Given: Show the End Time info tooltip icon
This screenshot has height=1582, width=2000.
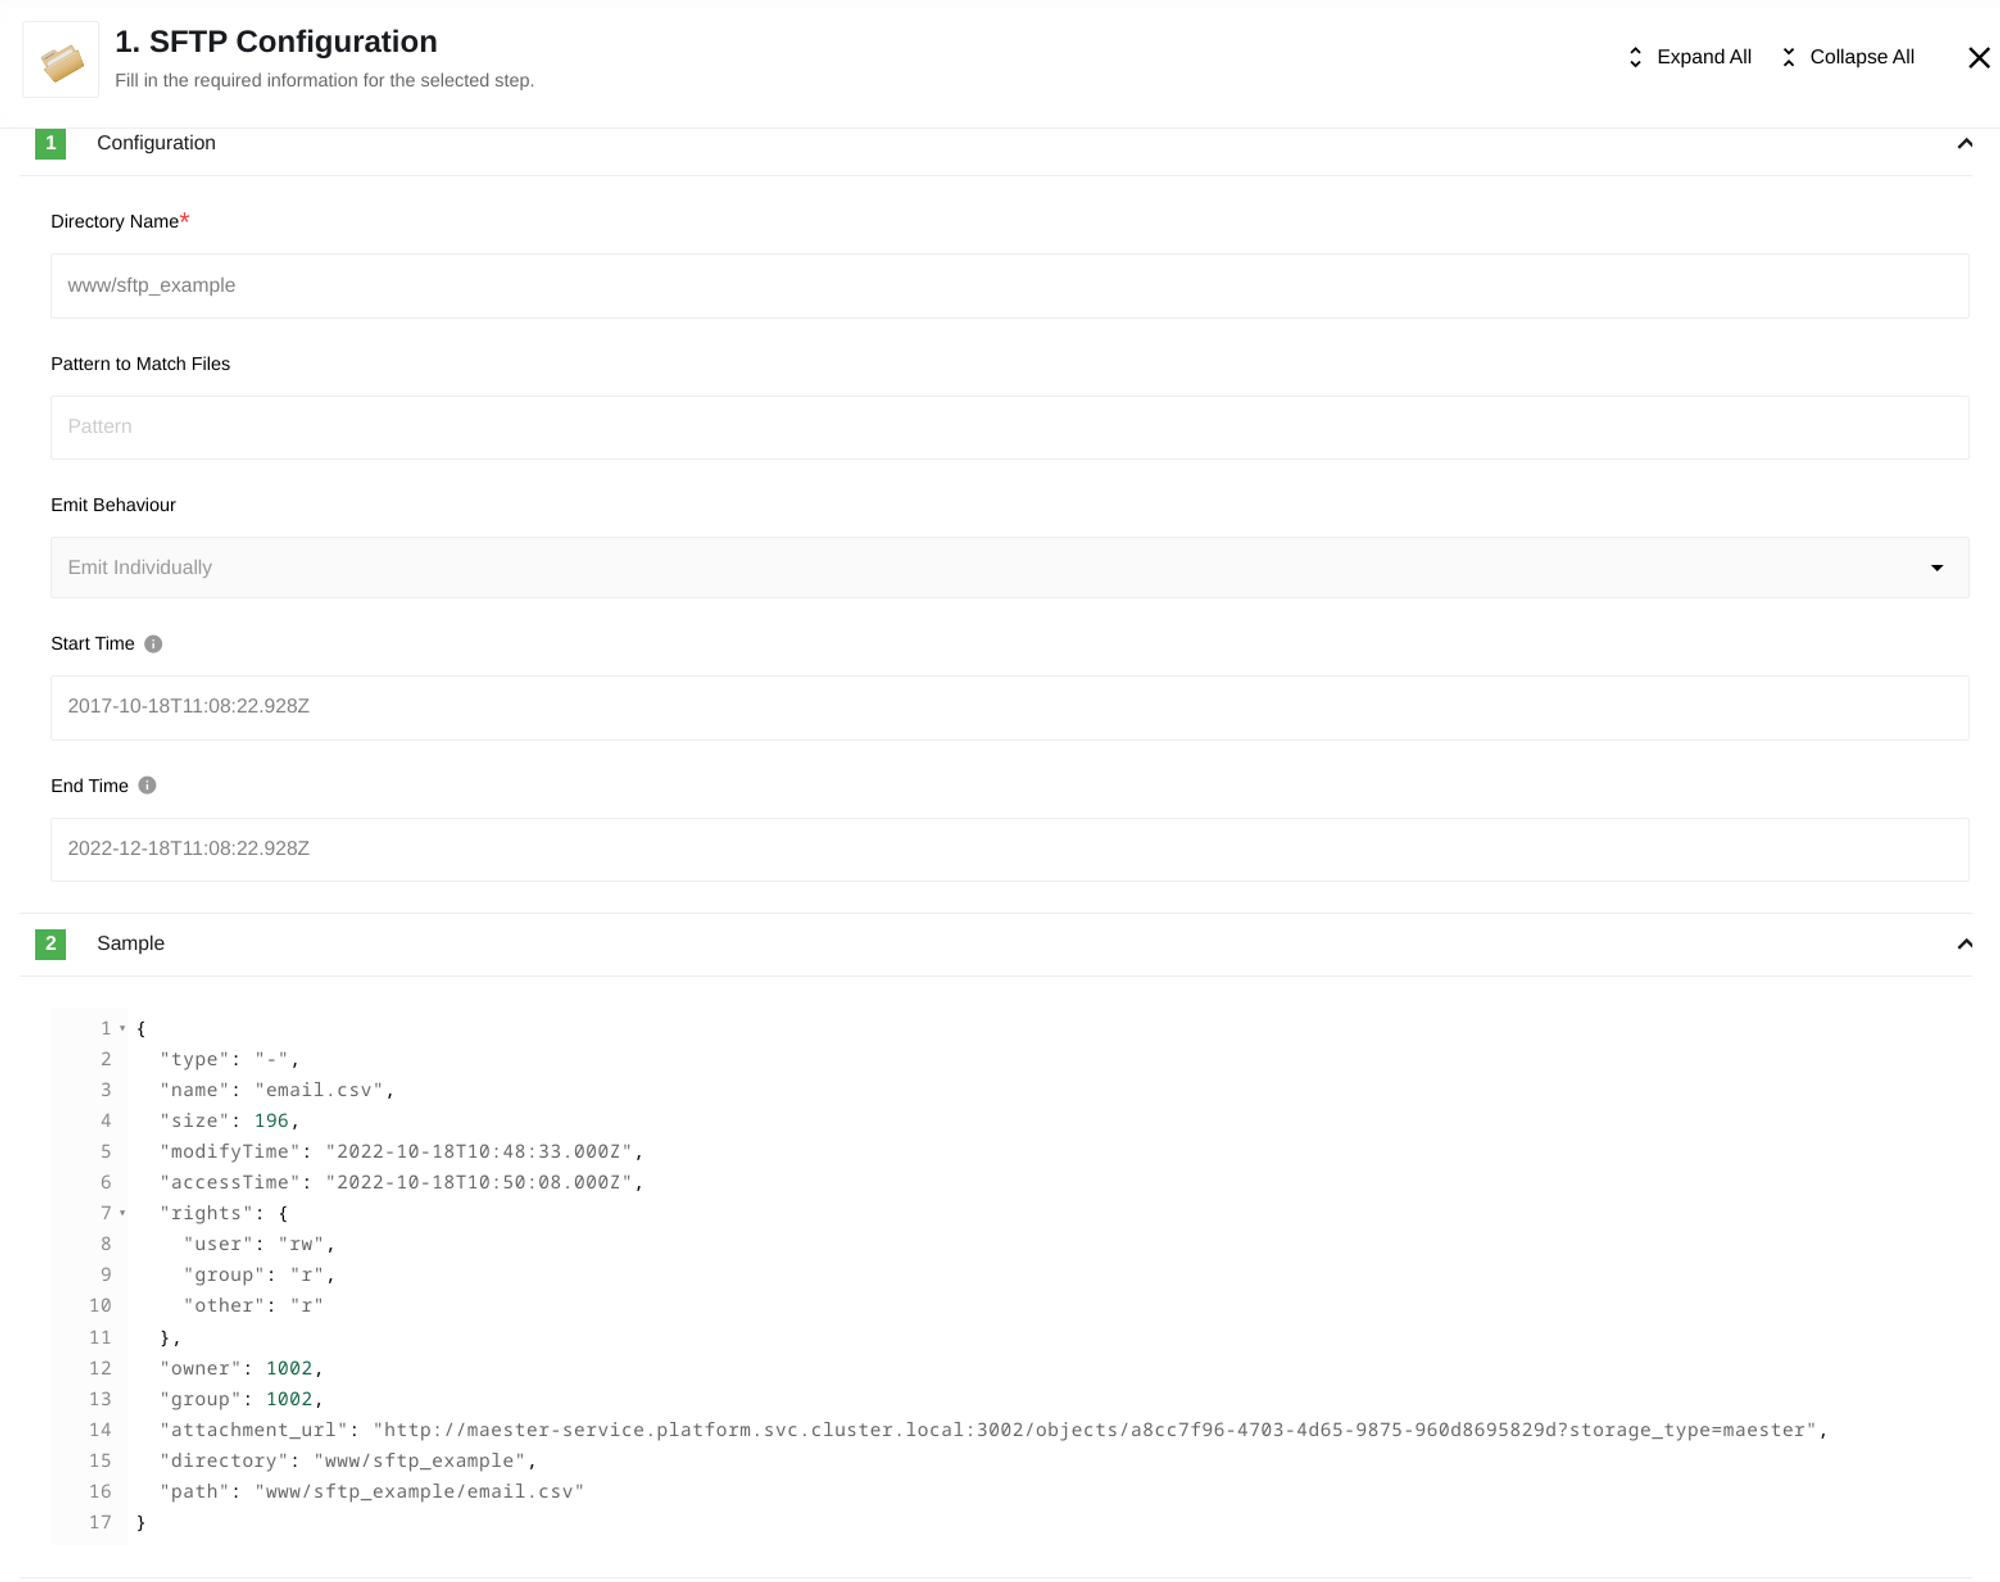Looking at the screenshot, I should click(147, 785).
